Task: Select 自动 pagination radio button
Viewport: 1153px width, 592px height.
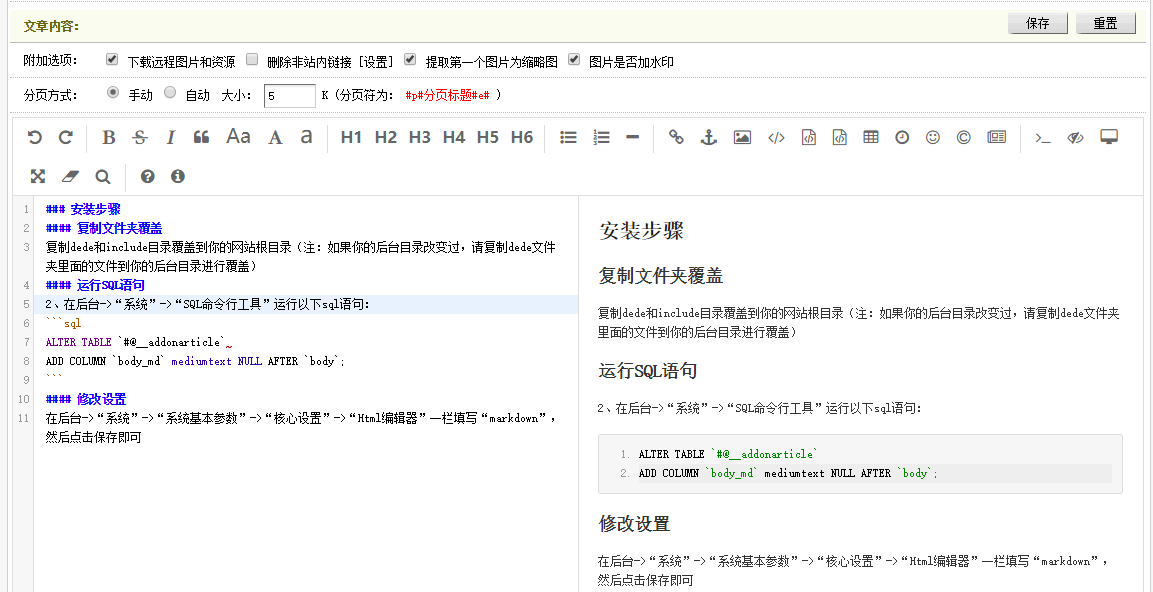Action: (x=170, y=93)
